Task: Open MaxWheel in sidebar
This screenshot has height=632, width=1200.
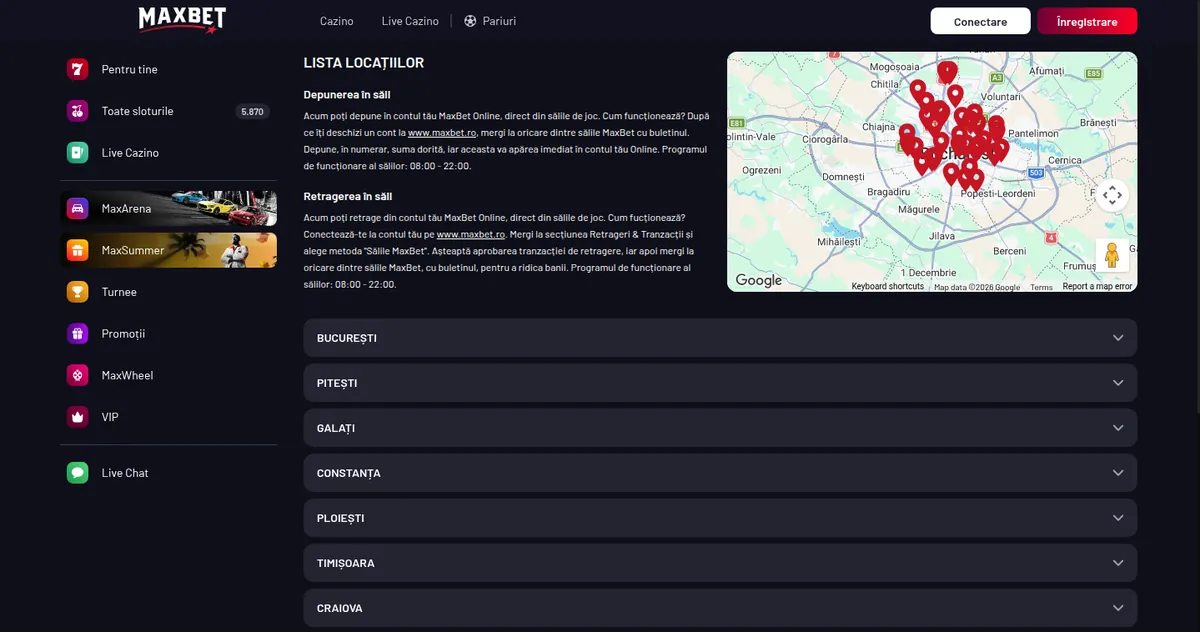Action: (127, 375)
